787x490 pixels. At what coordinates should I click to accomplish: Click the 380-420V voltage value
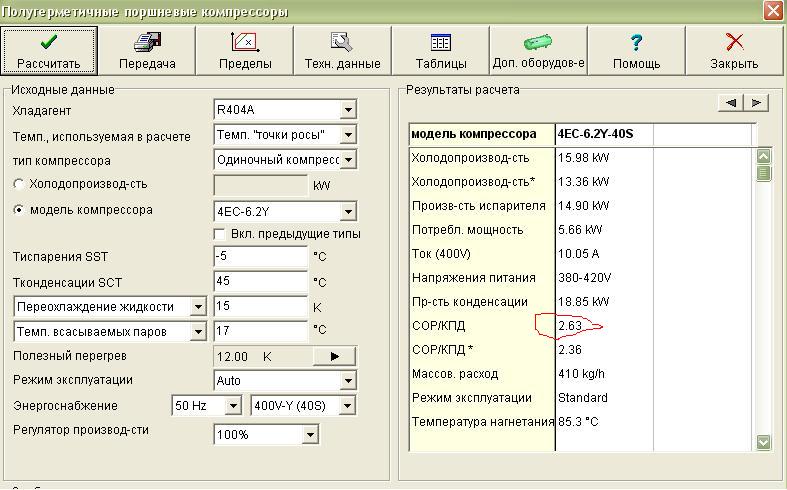click(x=584, y=278)
